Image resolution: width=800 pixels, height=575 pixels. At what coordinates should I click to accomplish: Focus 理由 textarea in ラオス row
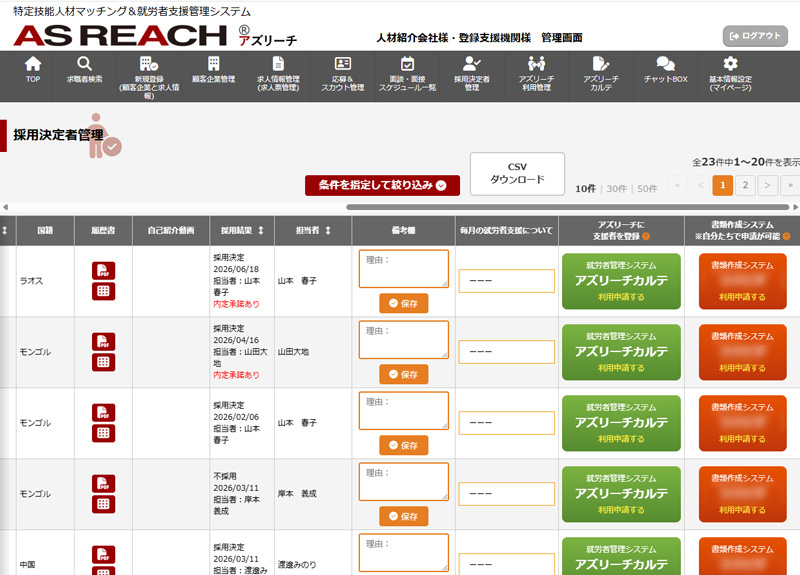point(404,268)
